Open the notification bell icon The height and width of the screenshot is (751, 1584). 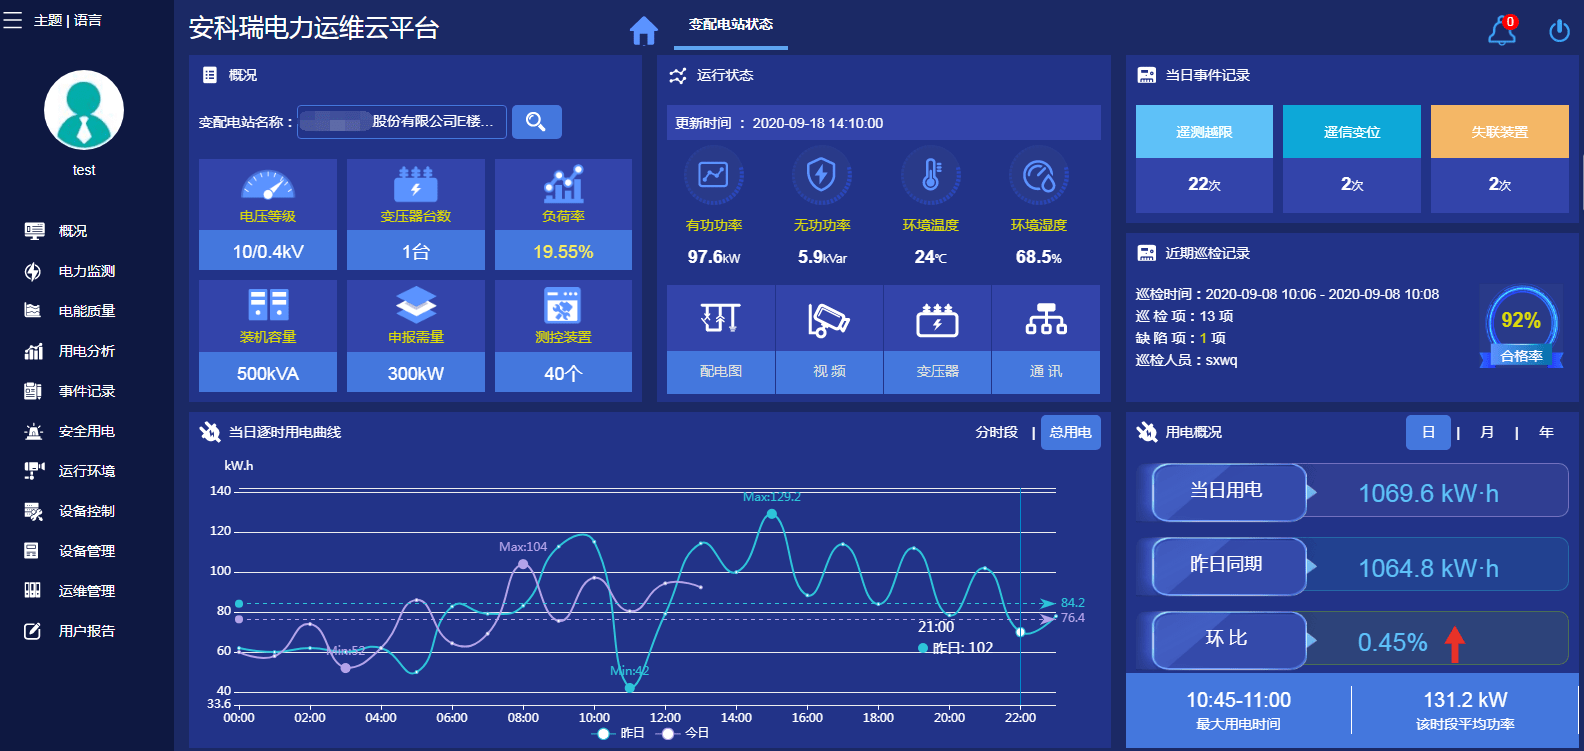point(1501,31)
